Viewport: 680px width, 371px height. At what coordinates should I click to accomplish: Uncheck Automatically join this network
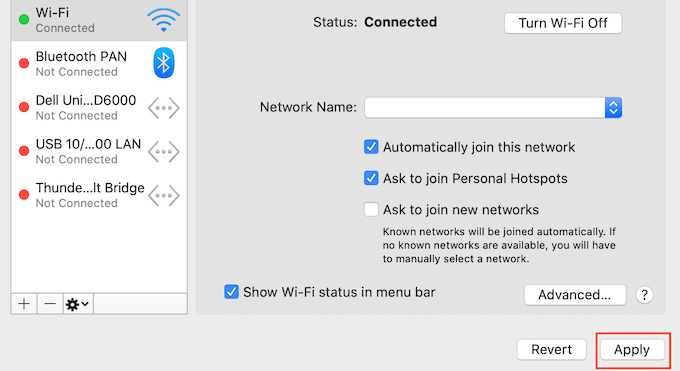[x=371, y=147]
